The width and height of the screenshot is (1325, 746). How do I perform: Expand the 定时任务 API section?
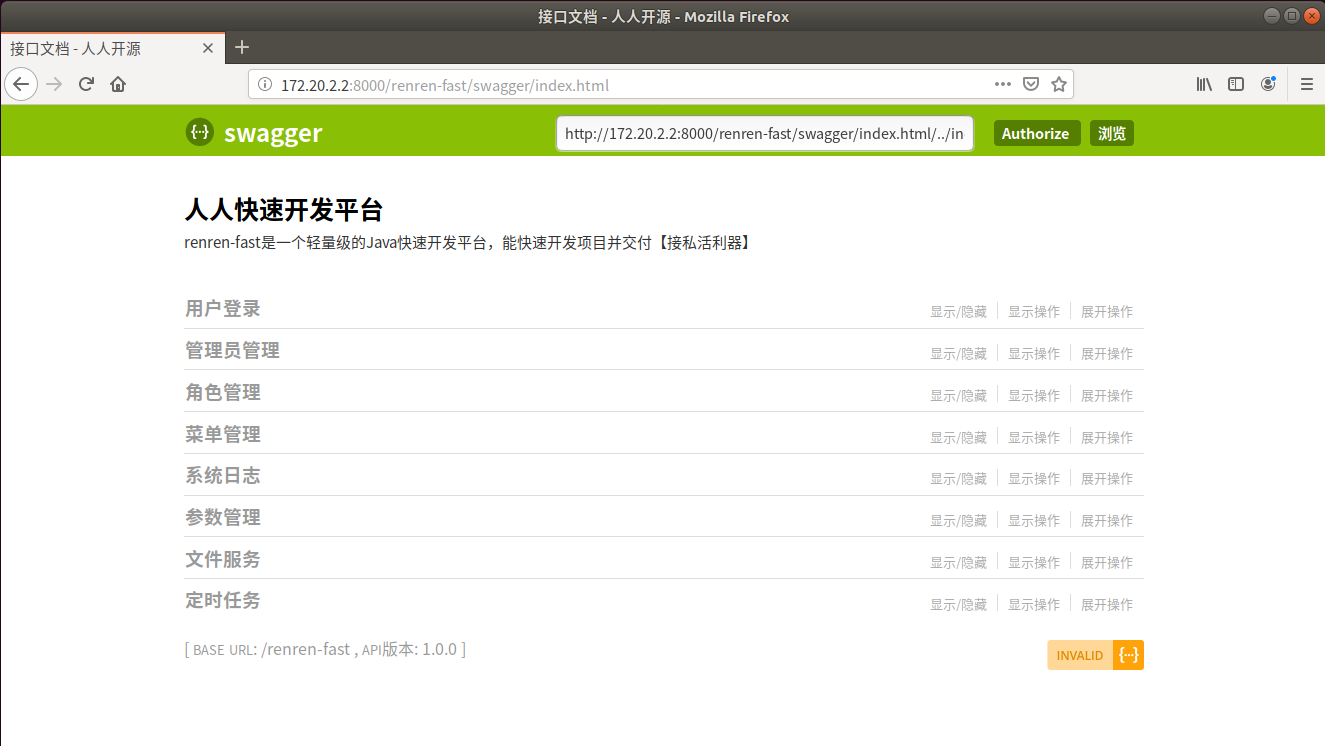coord(222,600)
